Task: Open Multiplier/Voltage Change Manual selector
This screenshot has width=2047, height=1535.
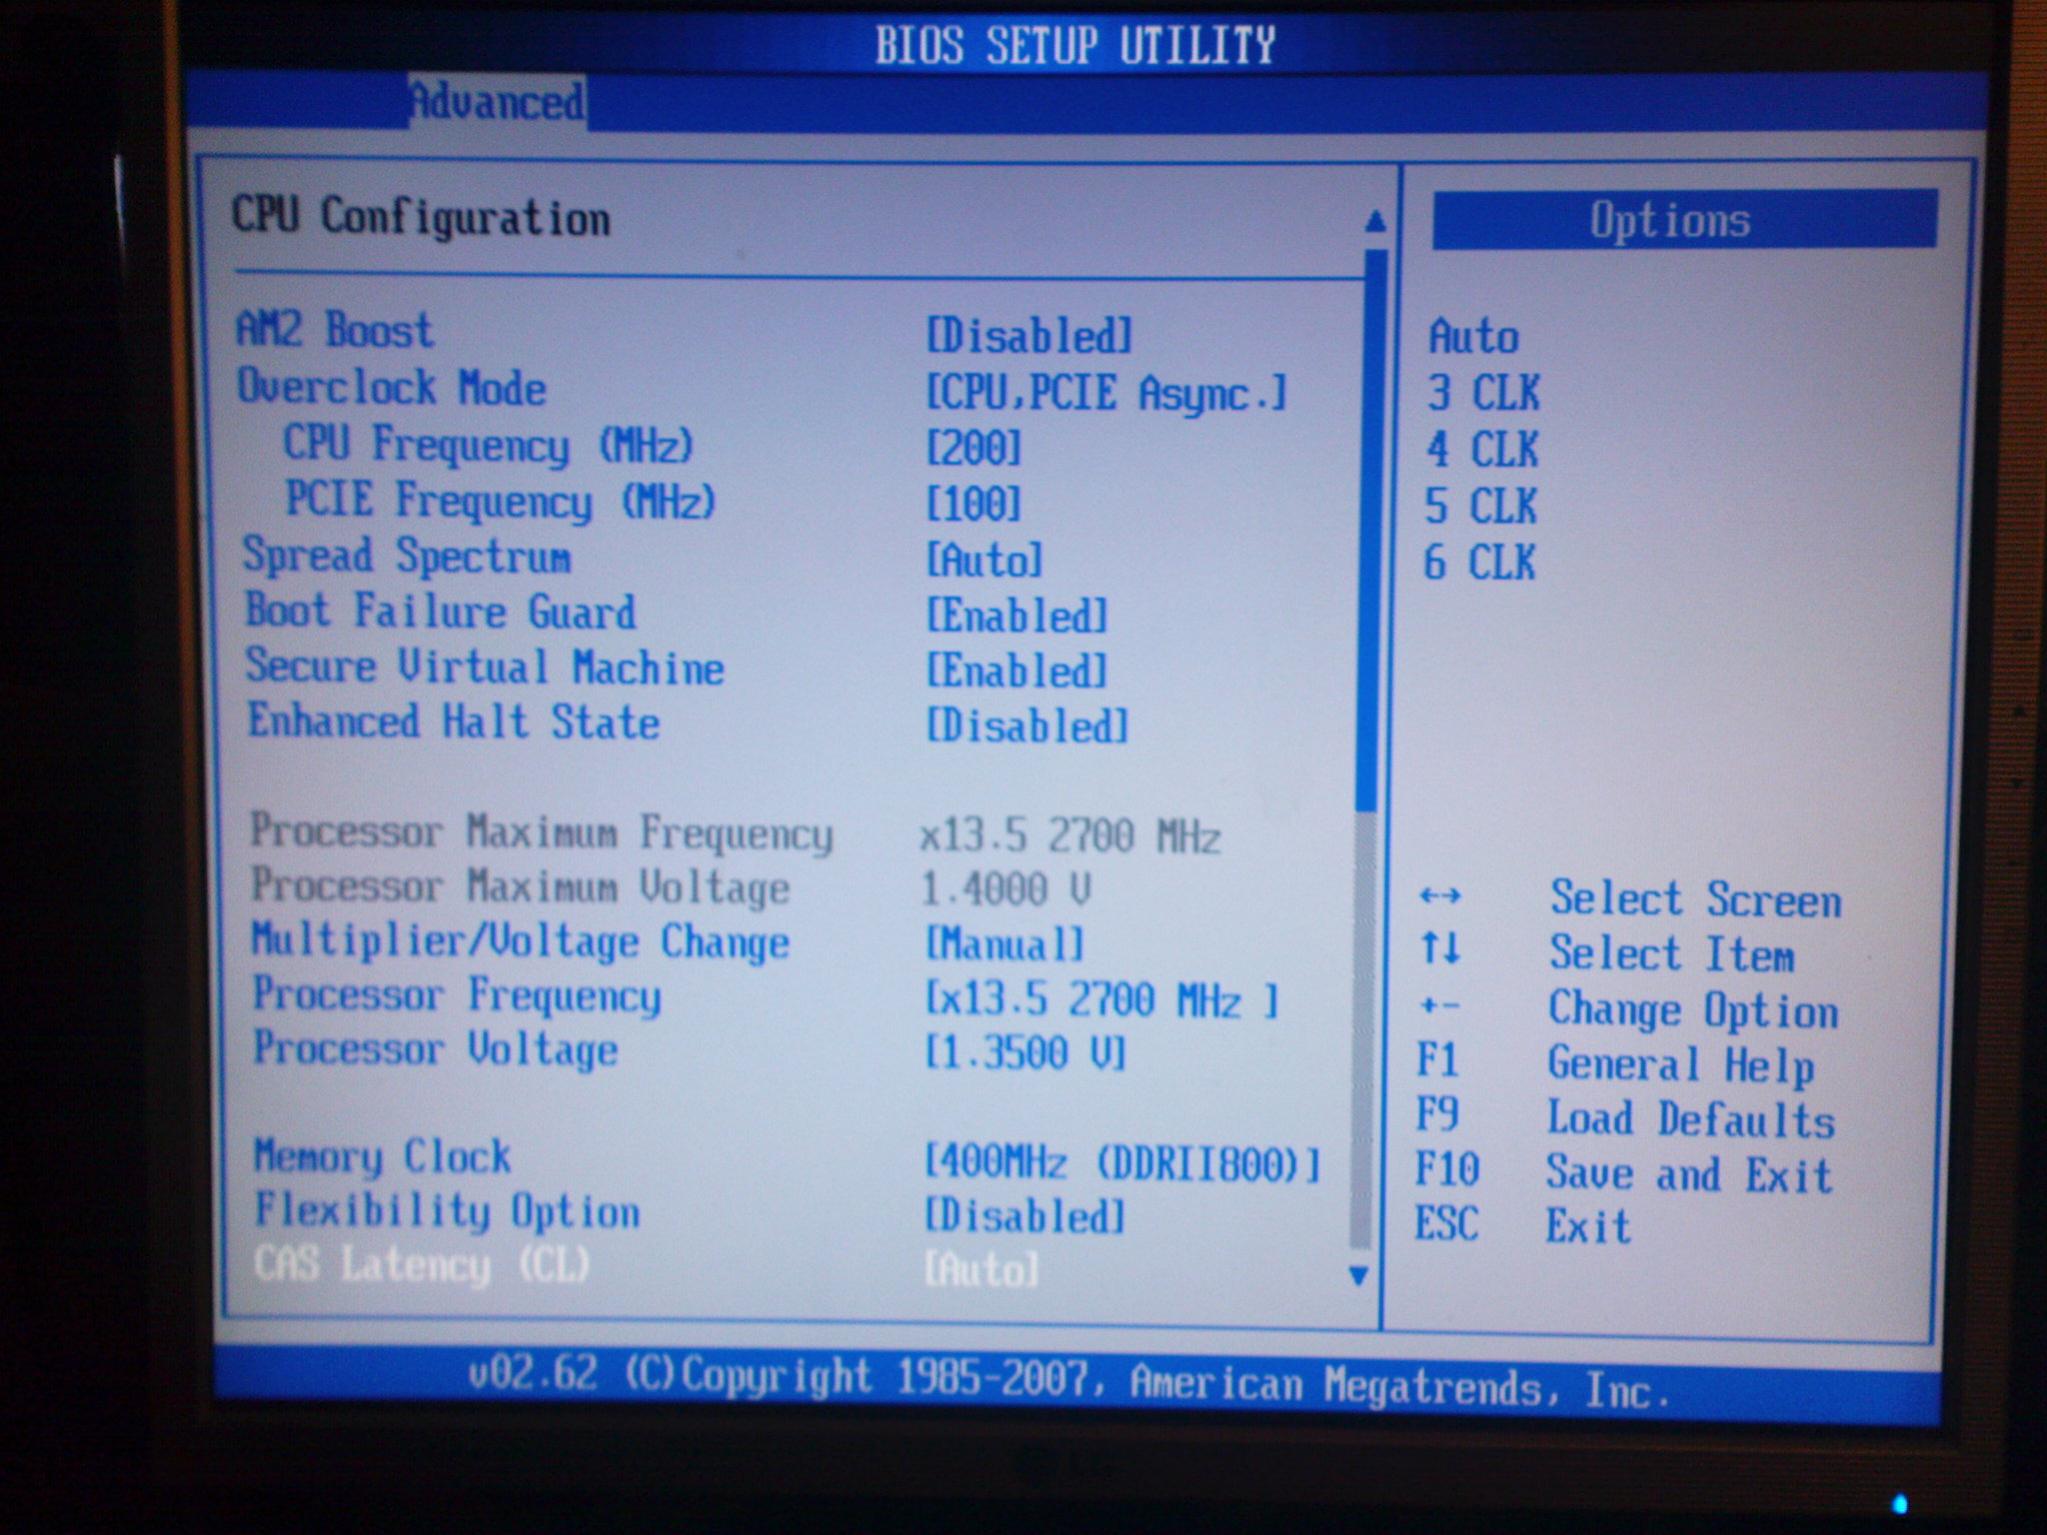Action: 1004,944
